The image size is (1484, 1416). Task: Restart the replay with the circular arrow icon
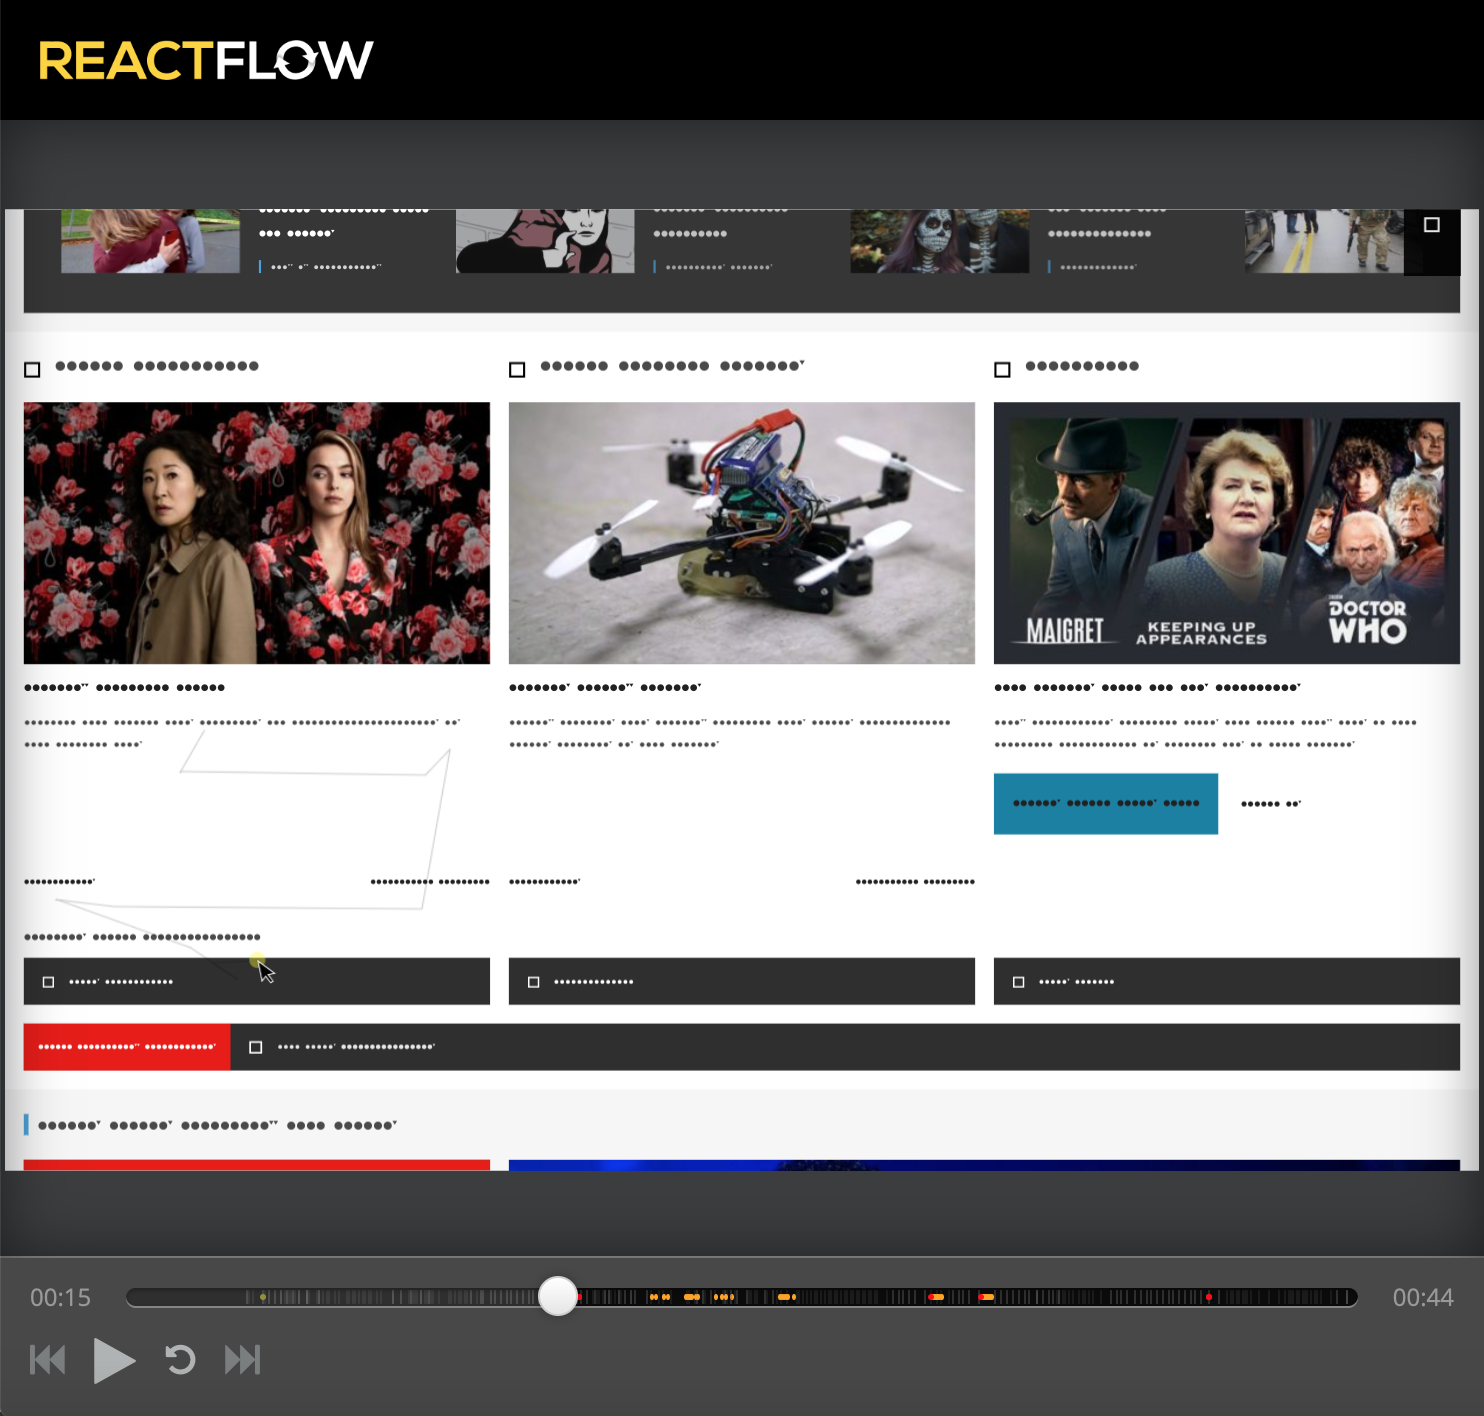pyautogui.click(x=180, y=1360)
